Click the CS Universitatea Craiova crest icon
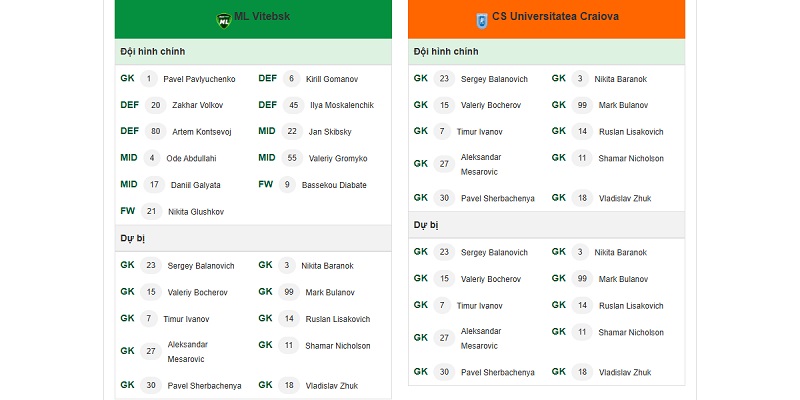Screen dimensions: 800x400 482,20
